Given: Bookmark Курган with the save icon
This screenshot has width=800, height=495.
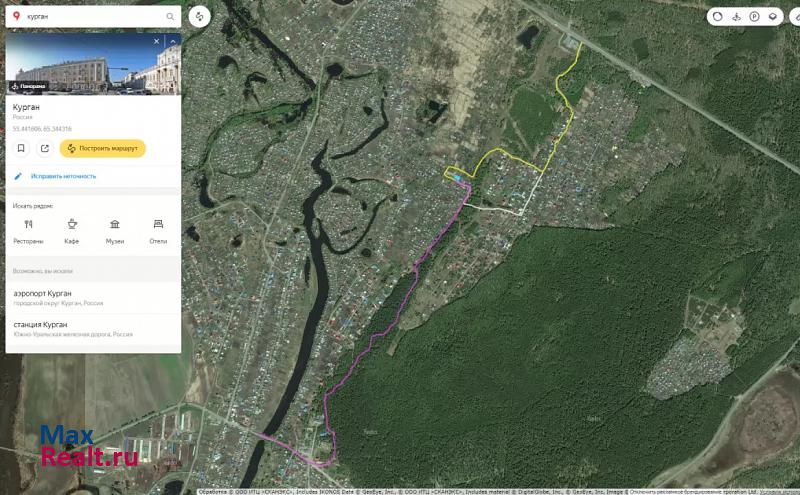Looking at the screenshot, I should click(22, 148).
